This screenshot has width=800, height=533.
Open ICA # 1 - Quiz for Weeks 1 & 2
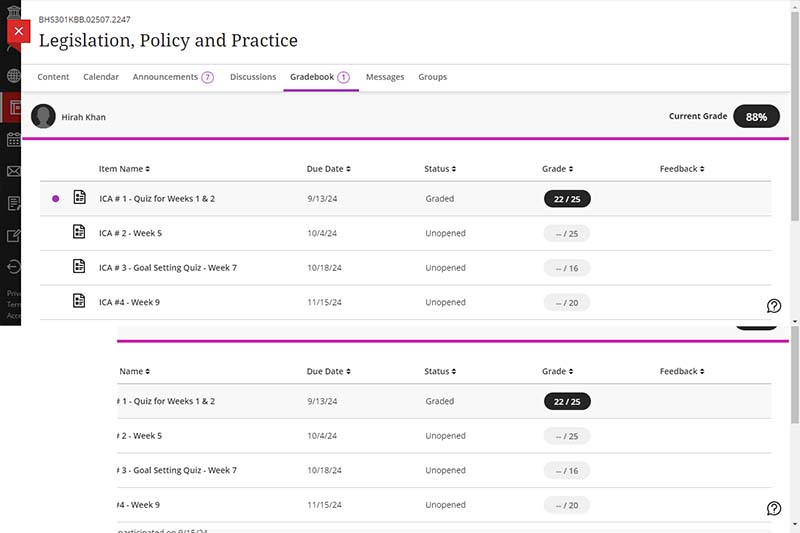[157, 198]
